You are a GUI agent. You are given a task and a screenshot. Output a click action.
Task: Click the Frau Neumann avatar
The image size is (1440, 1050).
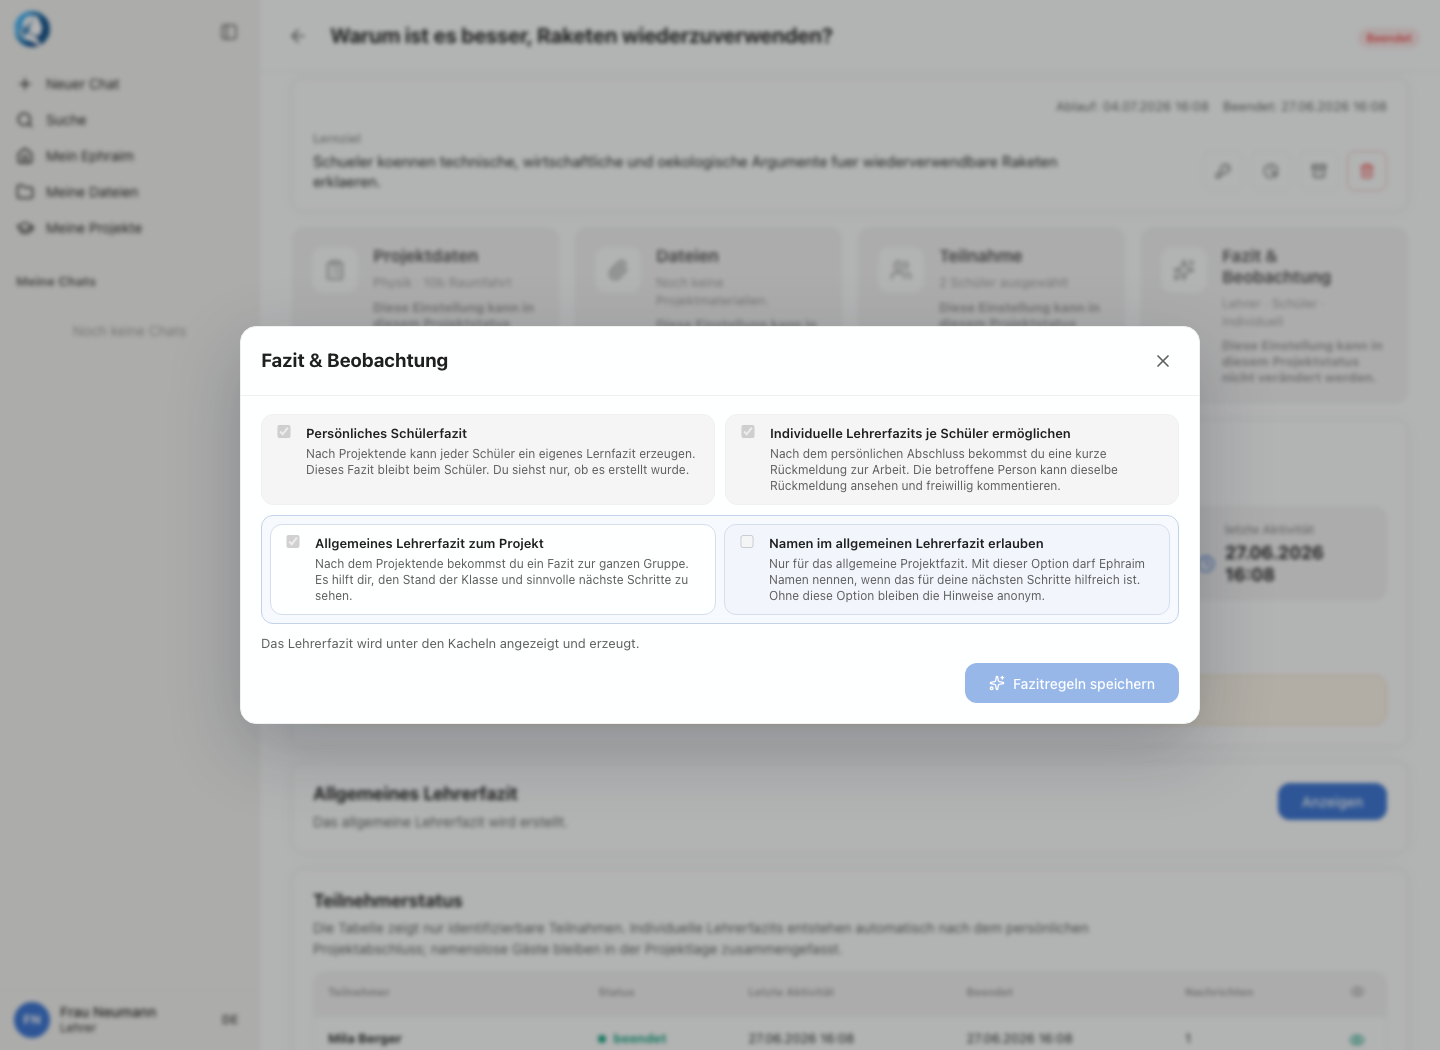click(x=32, y=1020)
